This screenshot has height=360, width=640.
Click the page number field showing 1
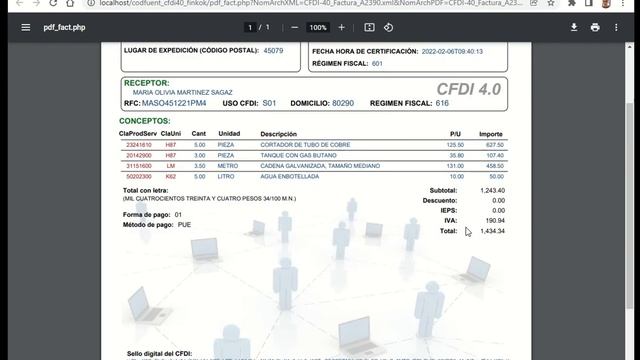(x=250, y=27)
